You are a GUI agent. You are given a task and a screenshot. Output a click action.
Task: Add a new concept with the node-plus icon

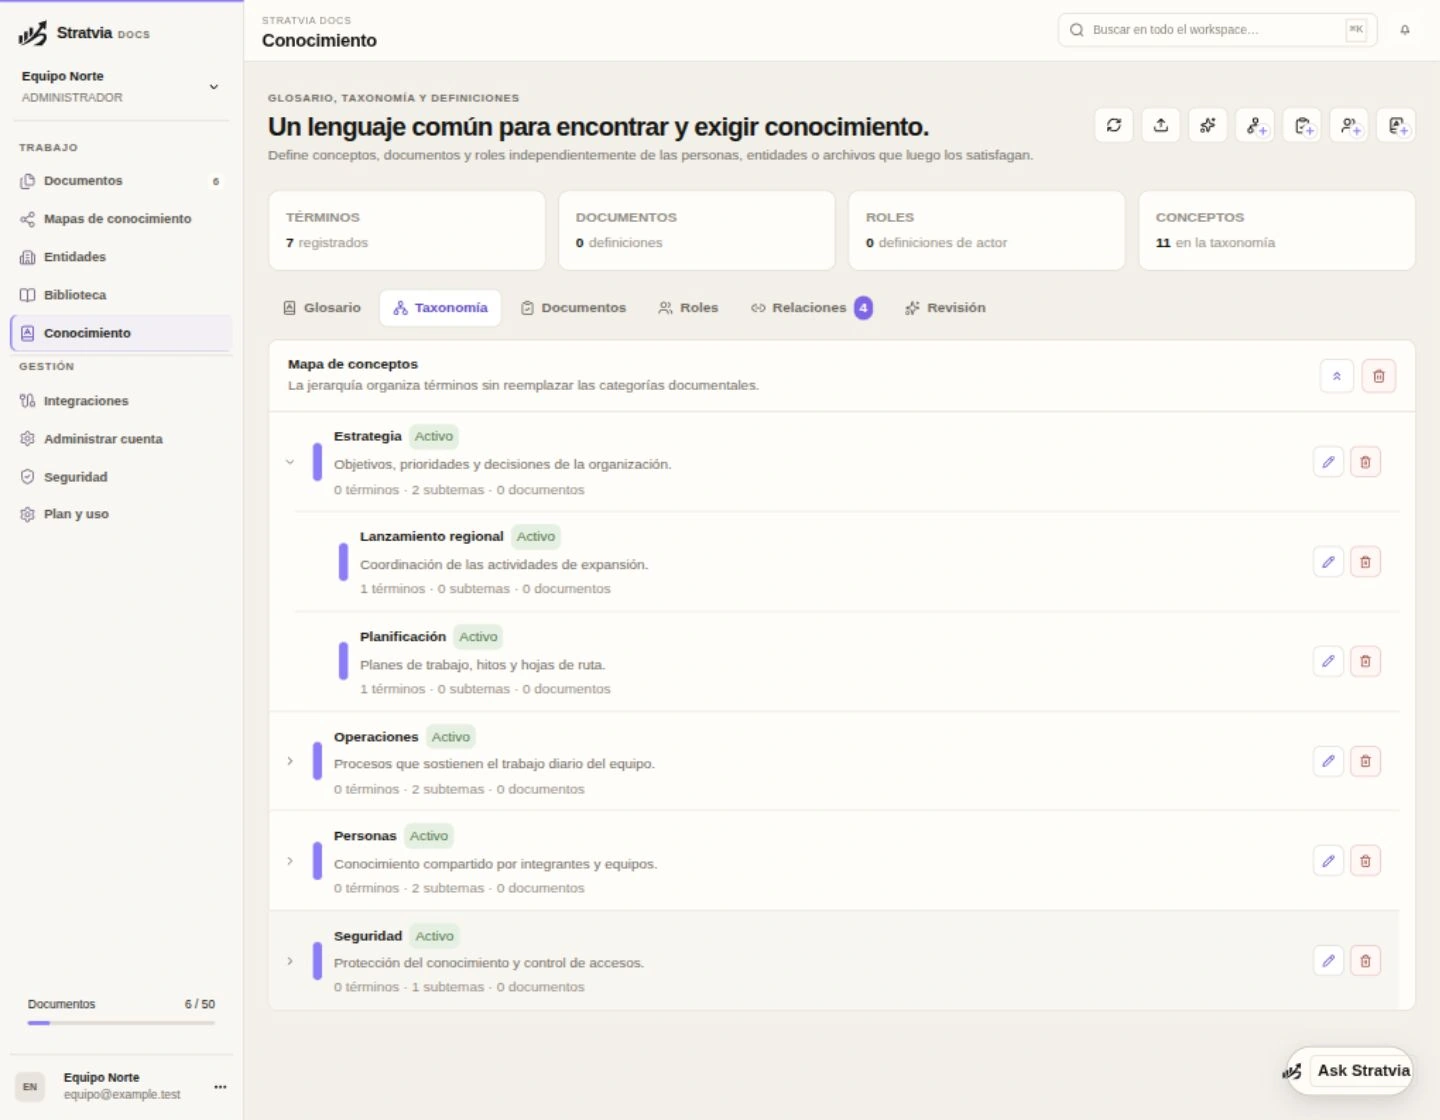tap(1255, 125)
